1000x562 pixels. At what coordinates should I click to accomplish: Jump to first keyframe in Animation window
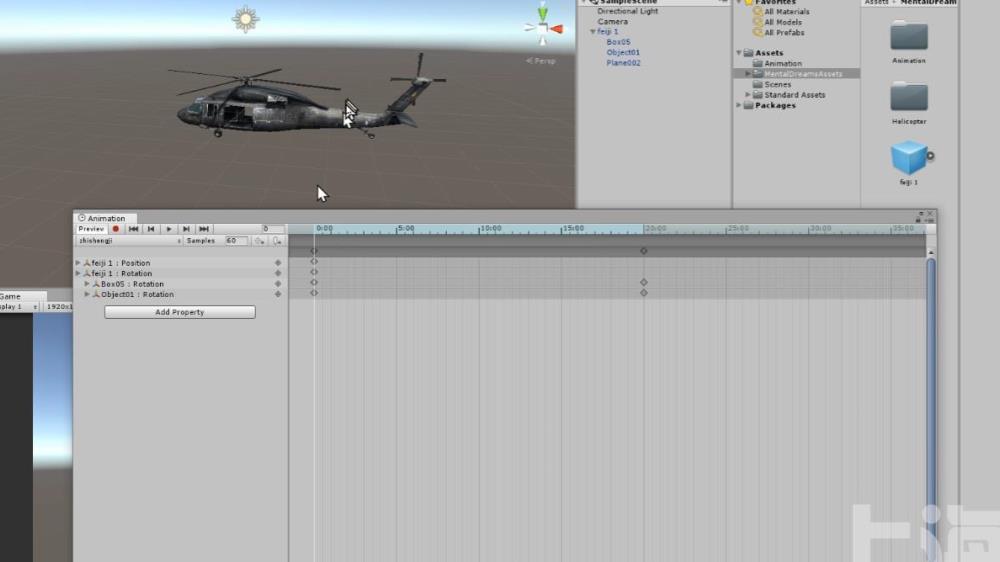pyautogui.click(x=133, y=229)
